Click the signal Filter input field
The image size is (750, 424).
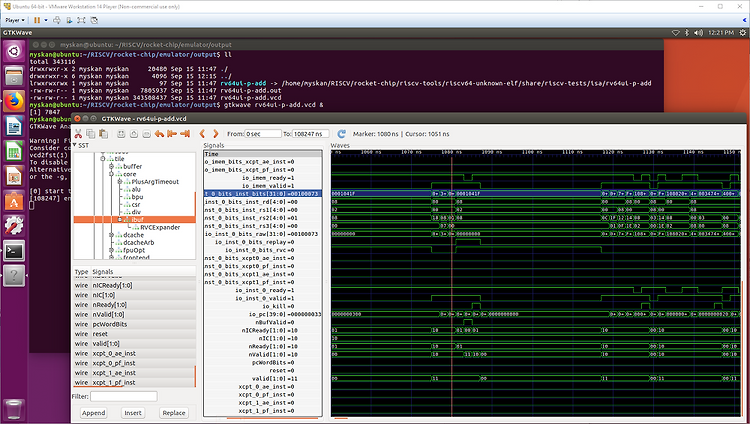click(x=124, y=396)
